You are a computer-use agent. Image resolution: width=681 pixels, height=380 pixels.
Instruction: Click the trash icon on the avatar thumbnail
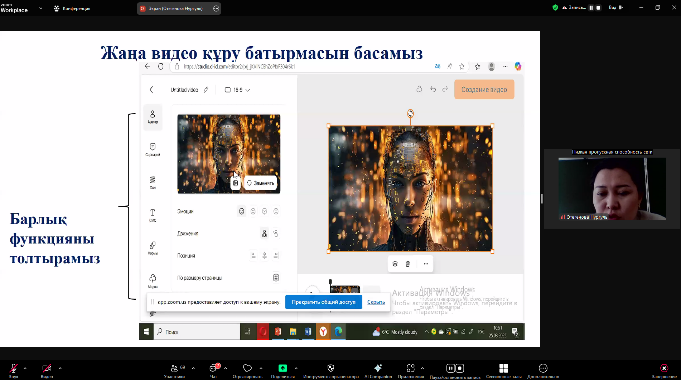pyautogui.click(x=235, y=183)
